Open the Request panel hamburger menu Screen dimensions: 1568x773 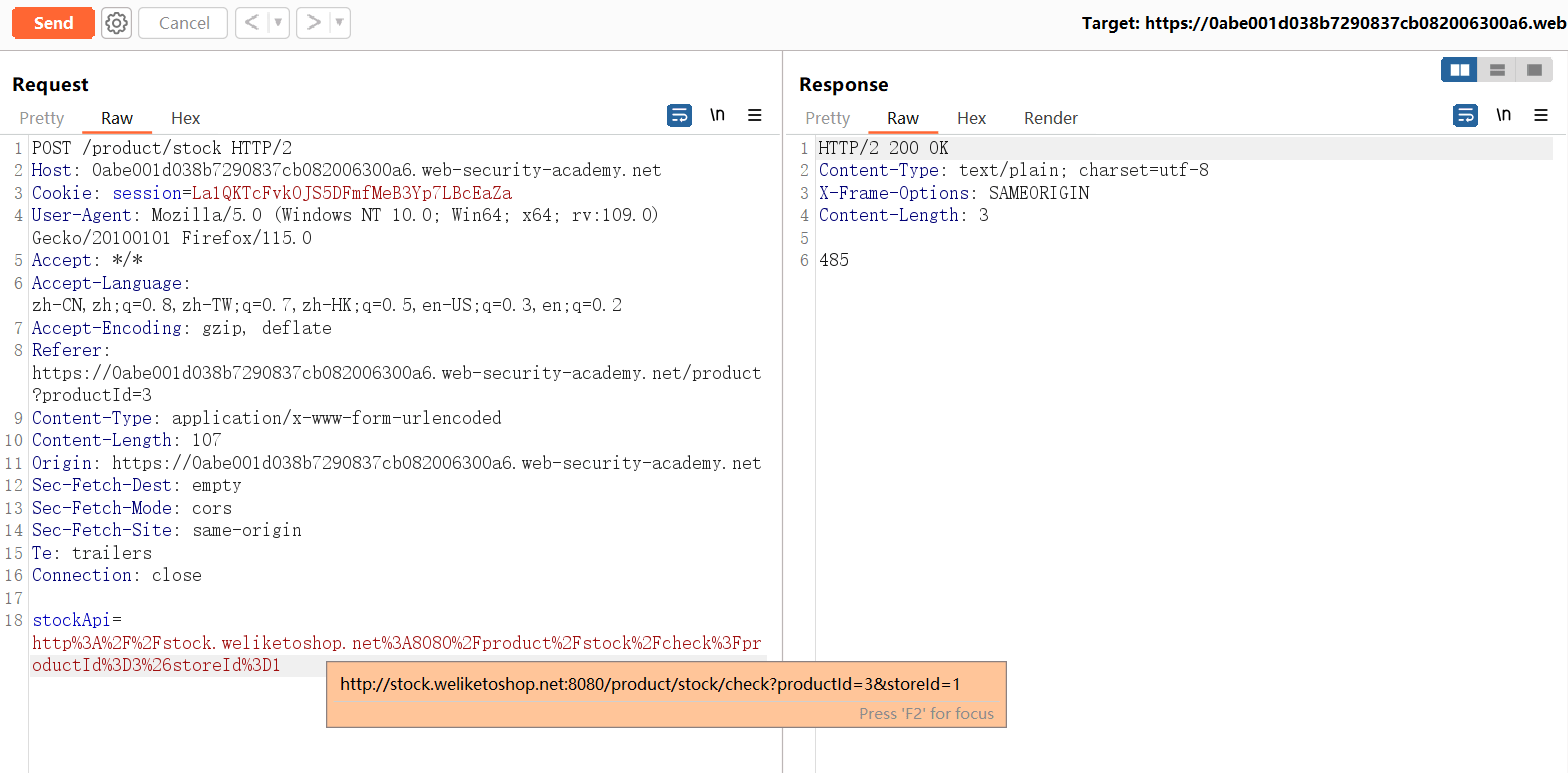coord(755,116)
